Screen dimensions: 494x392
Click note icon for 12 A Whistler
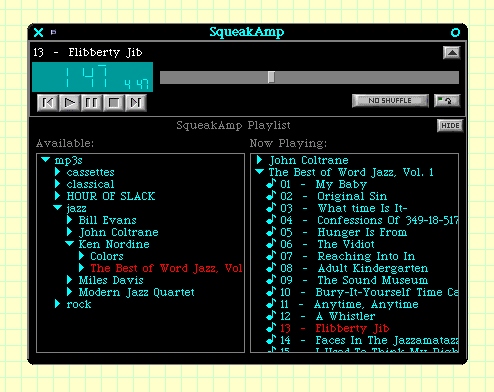coord(271,316)
